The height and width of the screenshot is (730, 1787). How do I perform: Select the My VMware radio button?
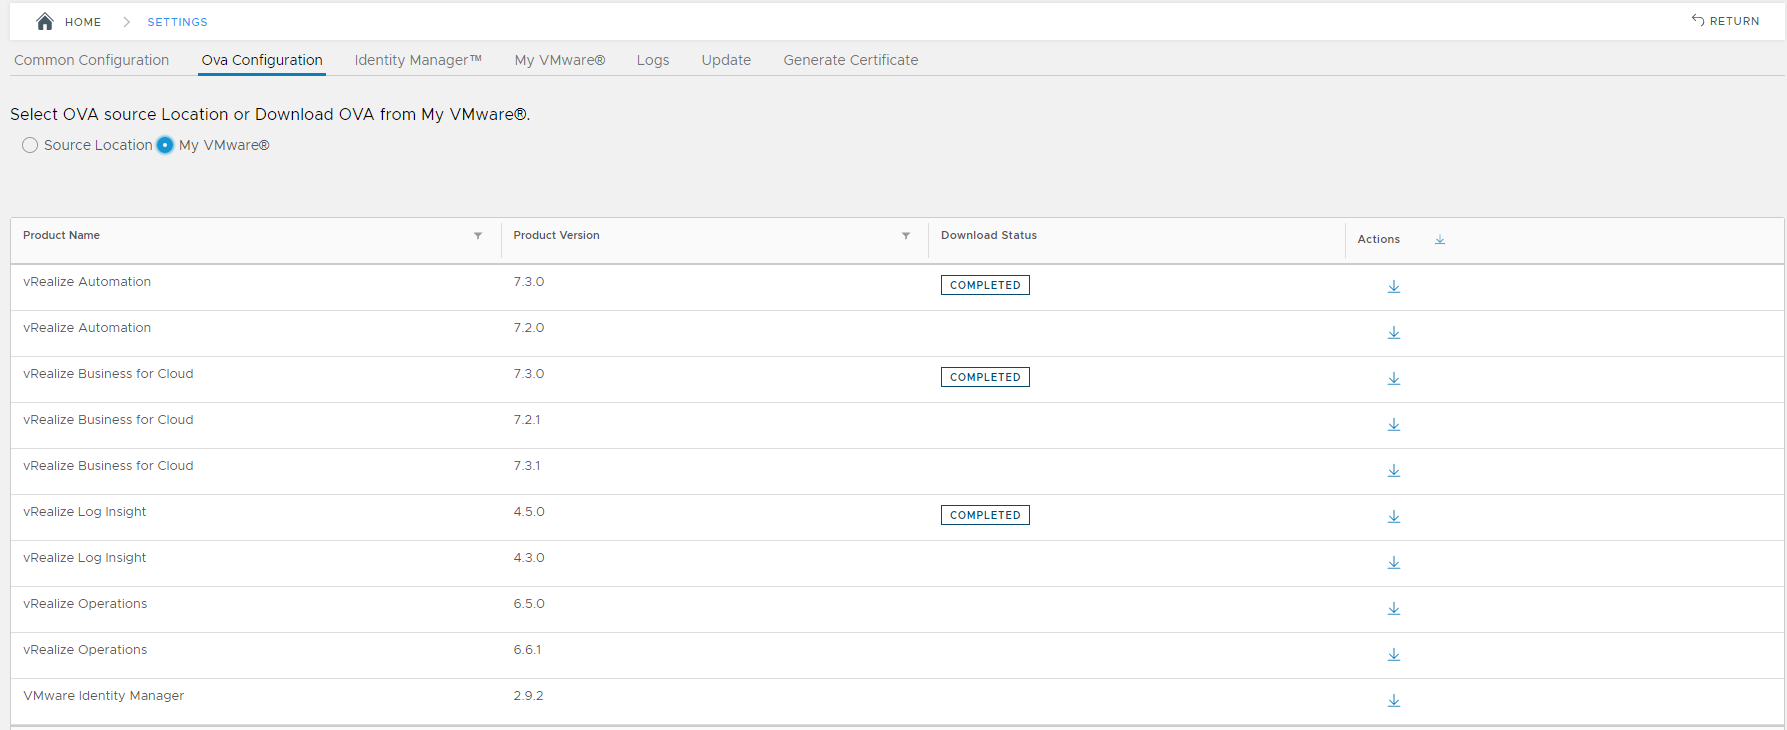165,145
